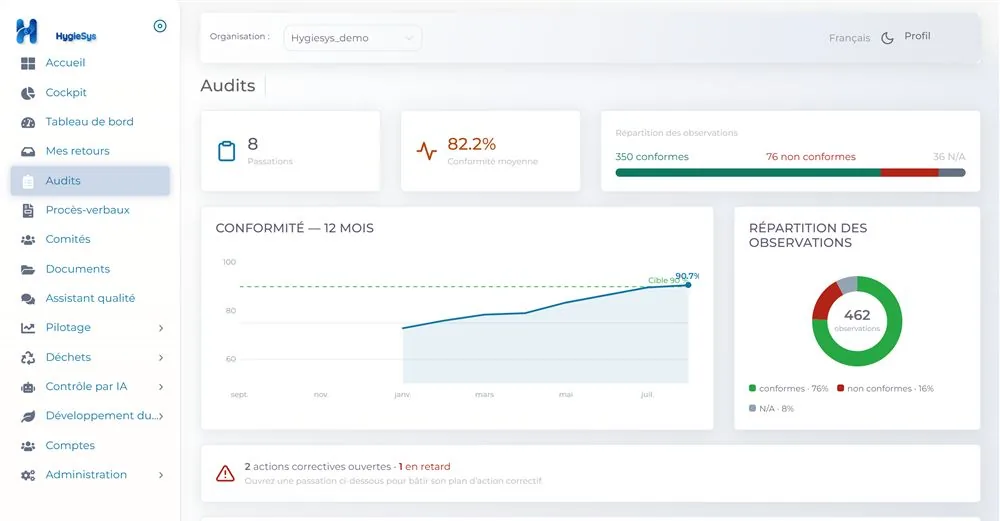The width and height of the screenshot is (1000, 521).
Task: Click the Pilotage chart line icon
Action: [28, 328]
